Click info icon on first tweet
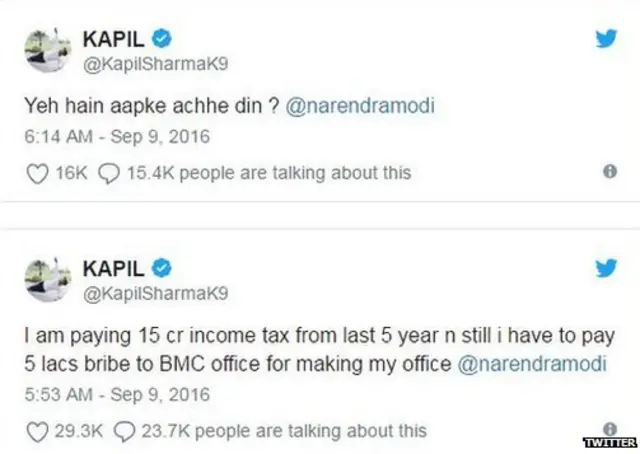 pyautogui.click(x=609, y=171)
